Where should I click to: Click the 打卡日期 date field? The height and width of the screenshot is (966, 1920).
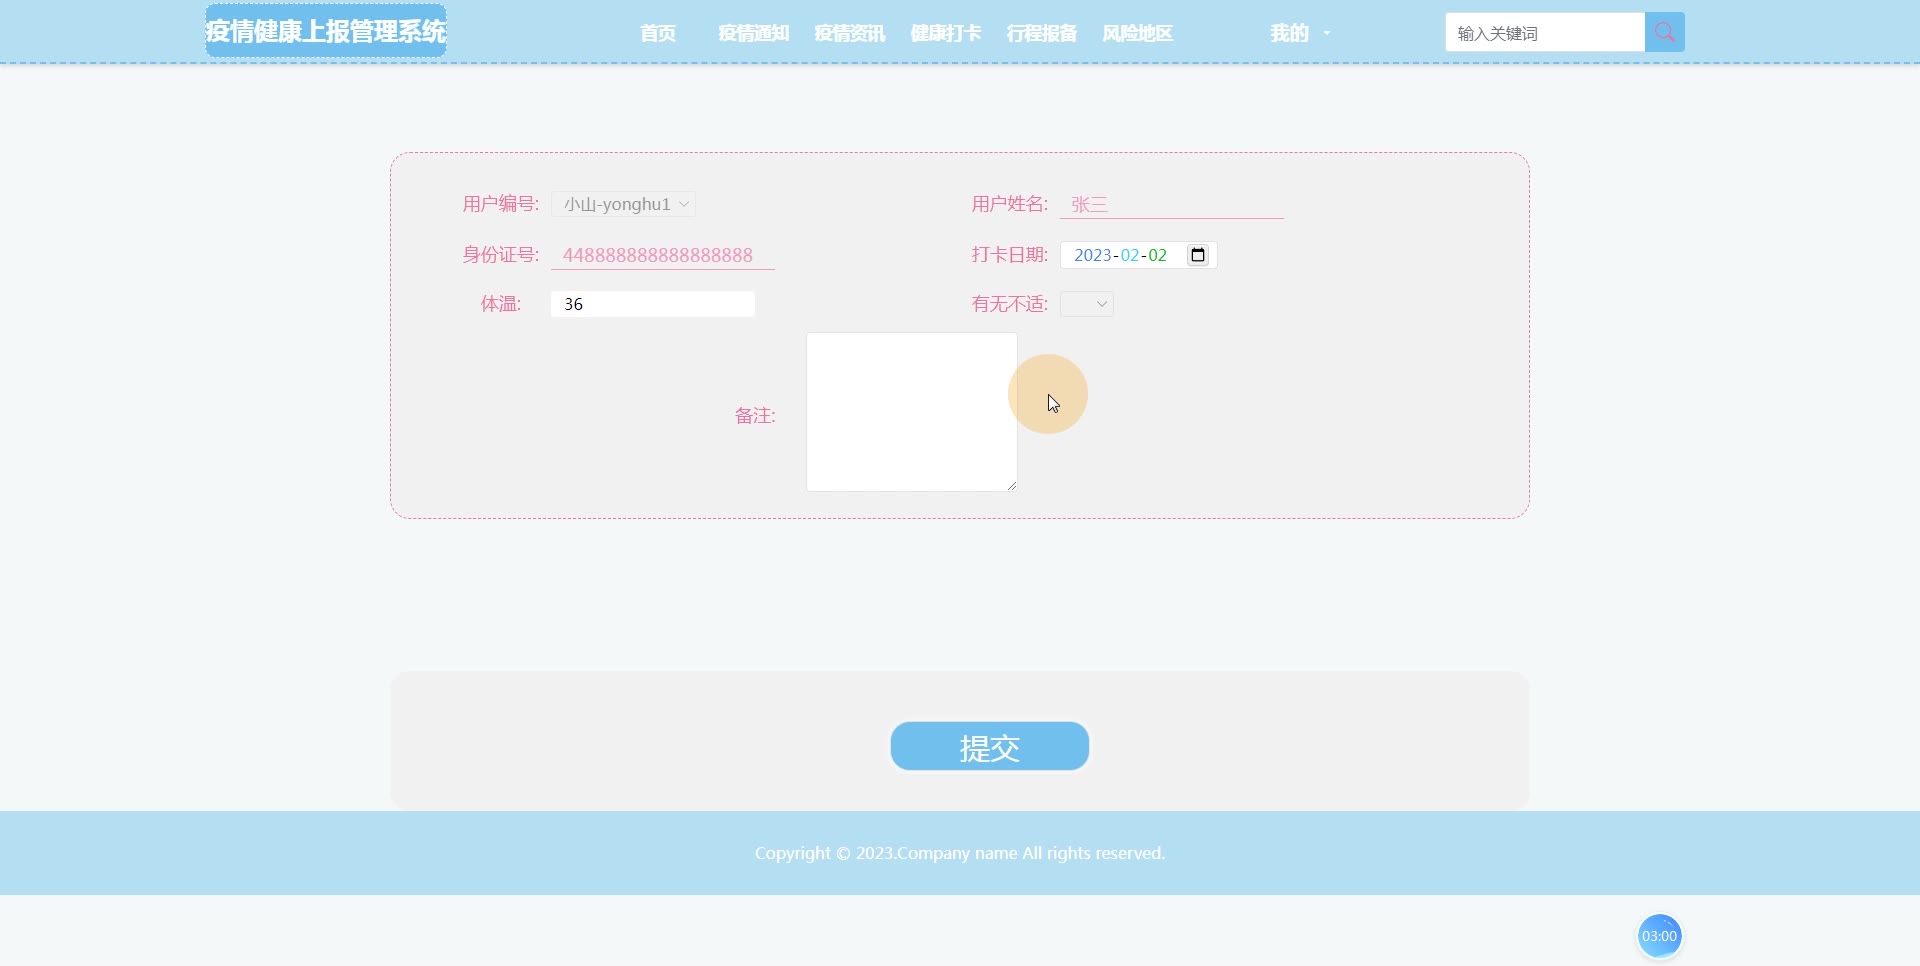tap(1139, 255)
